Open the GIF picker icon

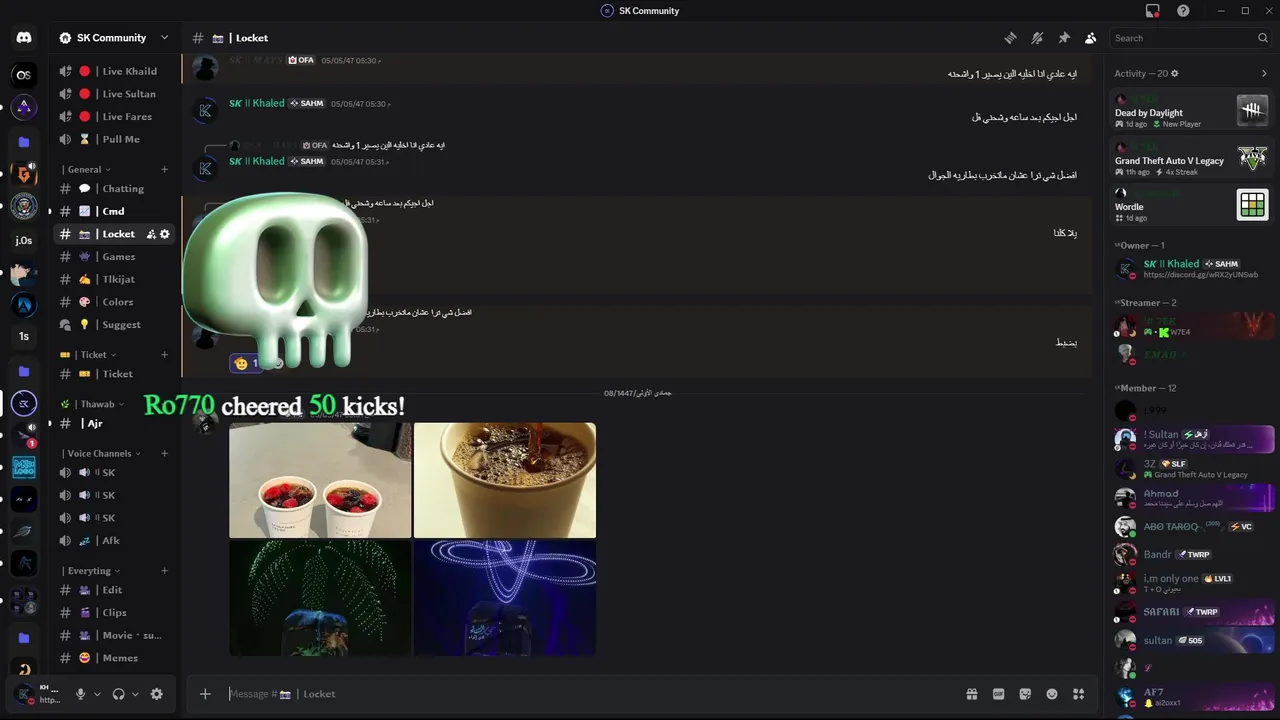pyautogui.click(x=998, y=694)
